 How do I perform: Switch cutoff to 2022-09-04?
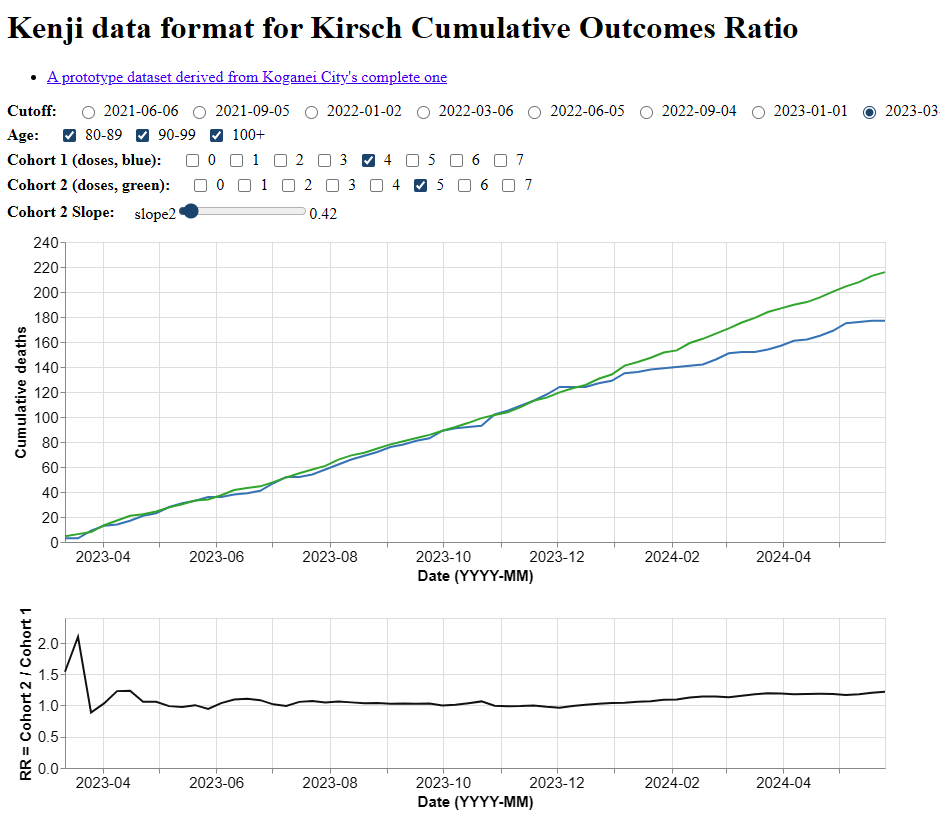(x=647, y=112)
